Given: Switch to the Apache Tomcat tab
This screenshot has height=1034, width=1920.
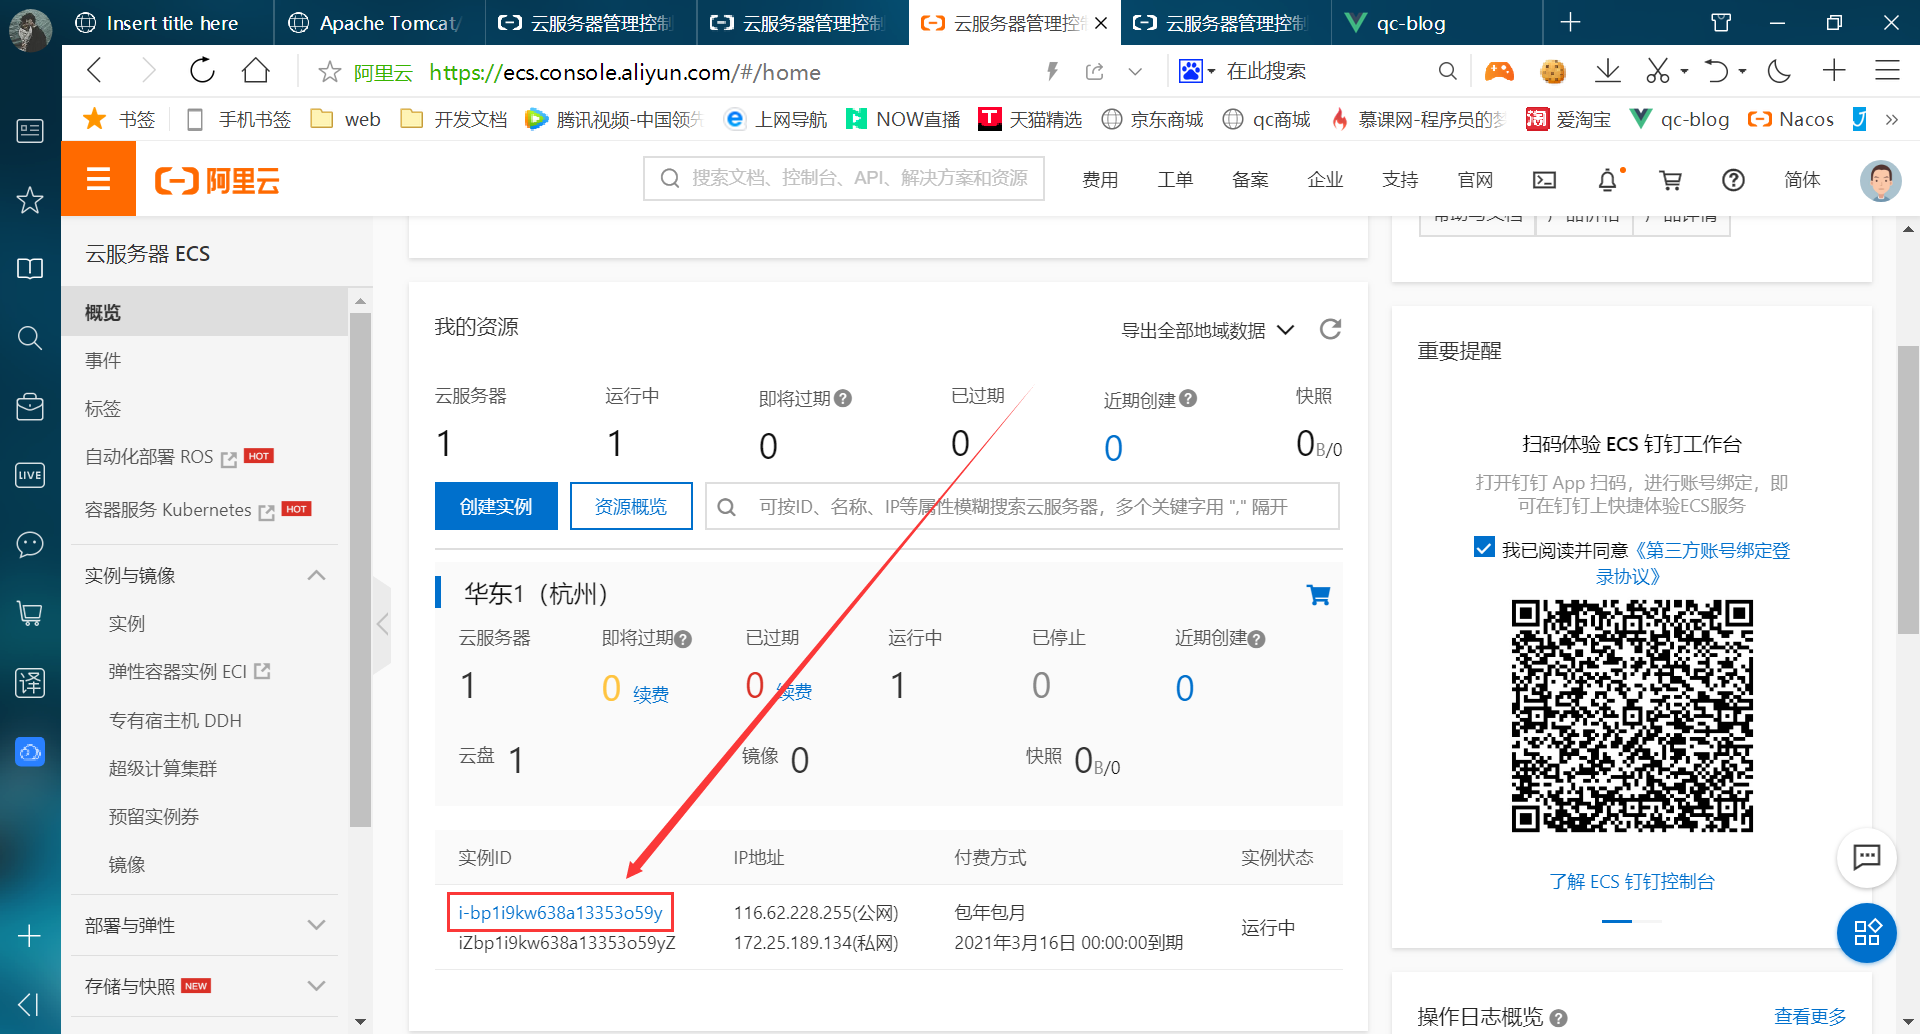Looking at the screenshot, I should [x=378, y=23].
